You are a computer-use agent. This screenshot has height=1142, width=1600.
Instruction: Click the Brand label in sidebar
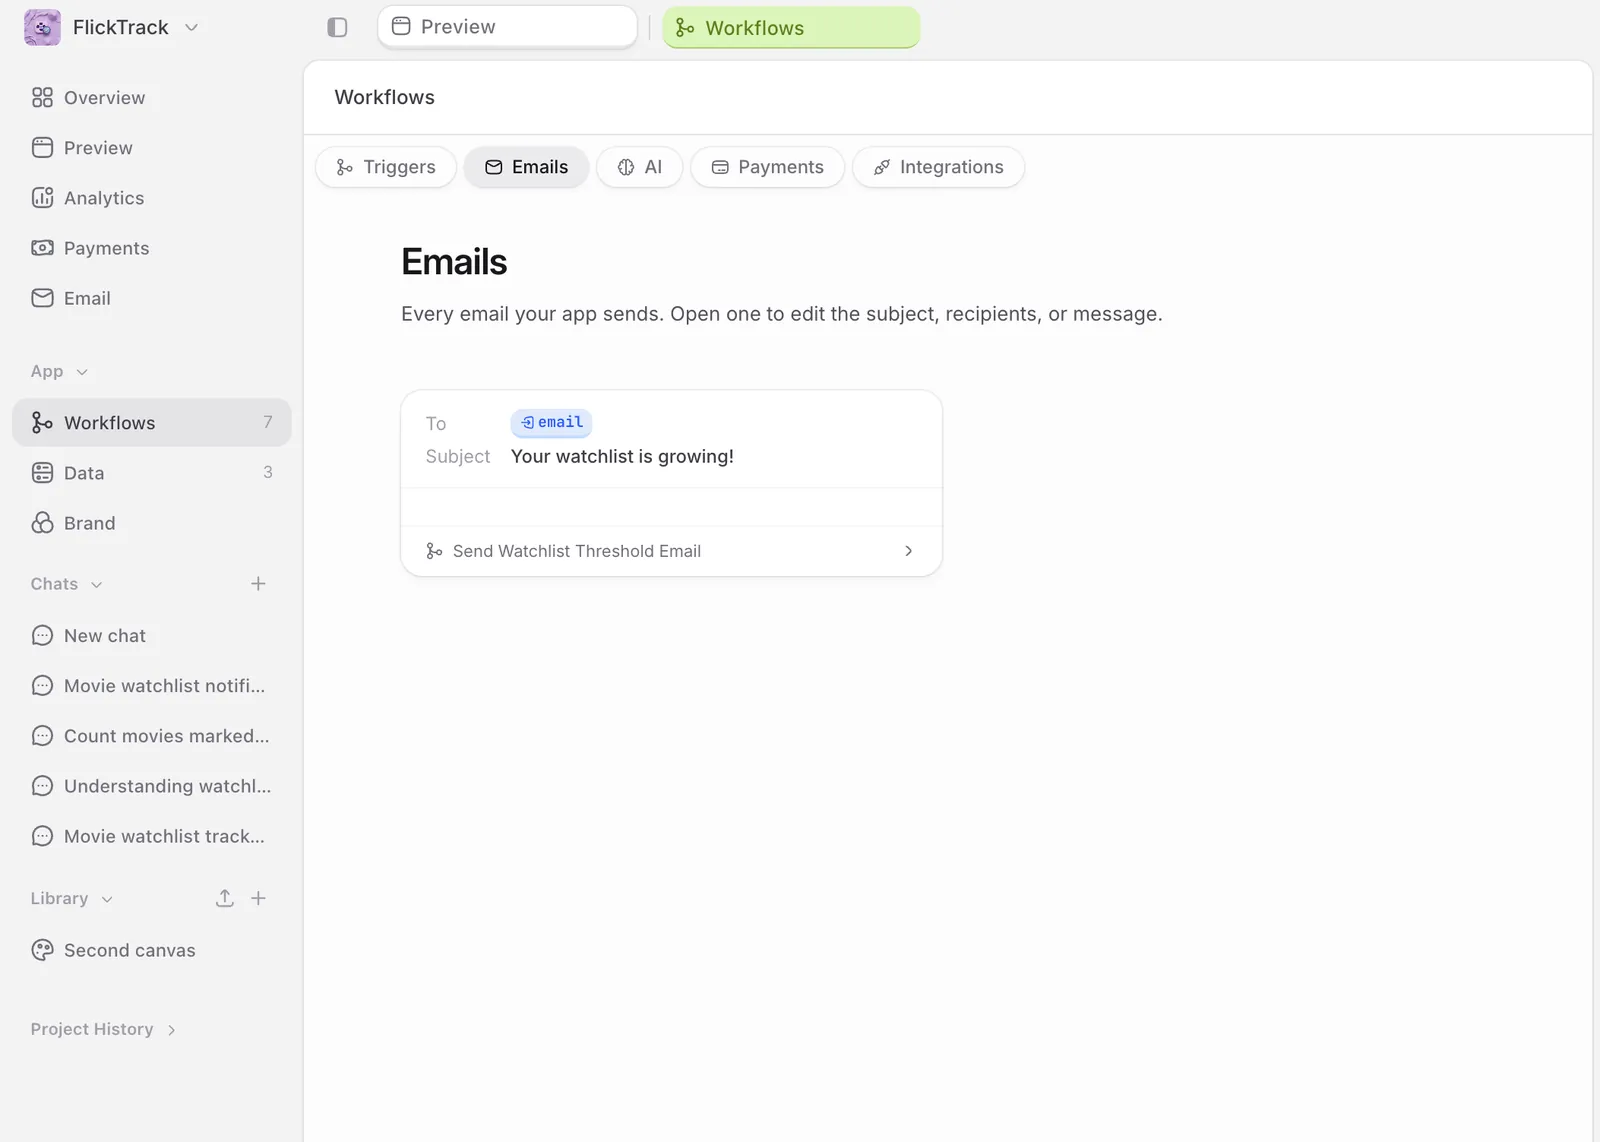click(x=90, y=523)
